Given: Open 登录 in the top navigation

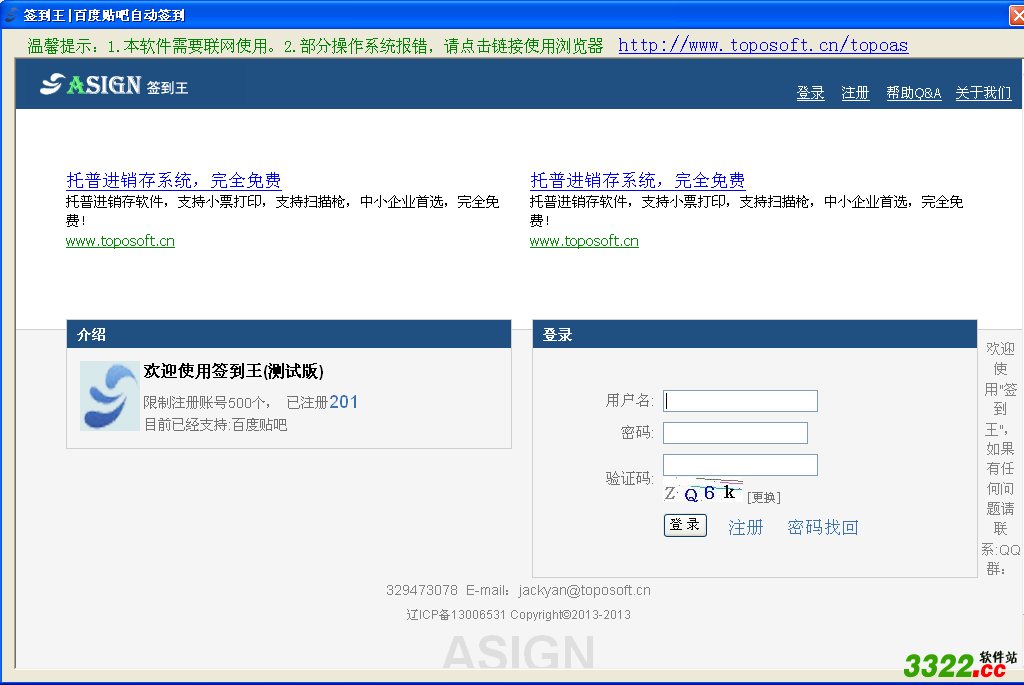Looking at the screenshot, I should click(x=810, y=93).
